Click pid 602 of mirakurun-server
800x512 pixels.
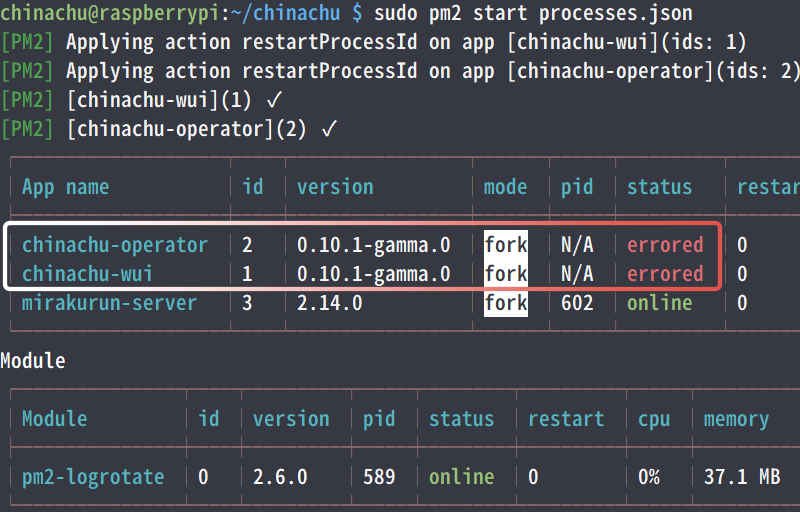pos(577,303)
